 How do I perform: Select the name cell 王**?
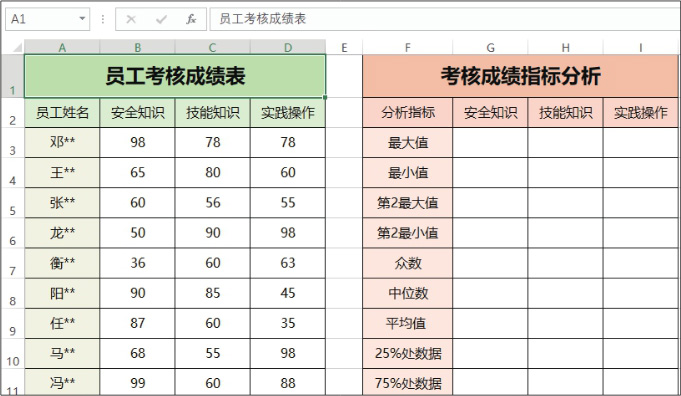click(x=62, y=173)
